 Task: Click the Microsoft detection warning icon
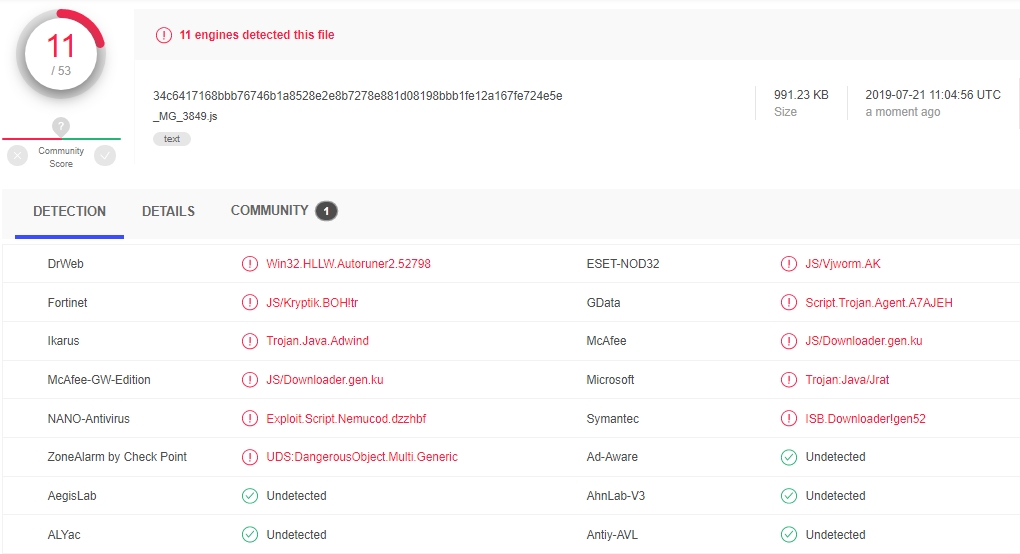(x=788, y=380)
